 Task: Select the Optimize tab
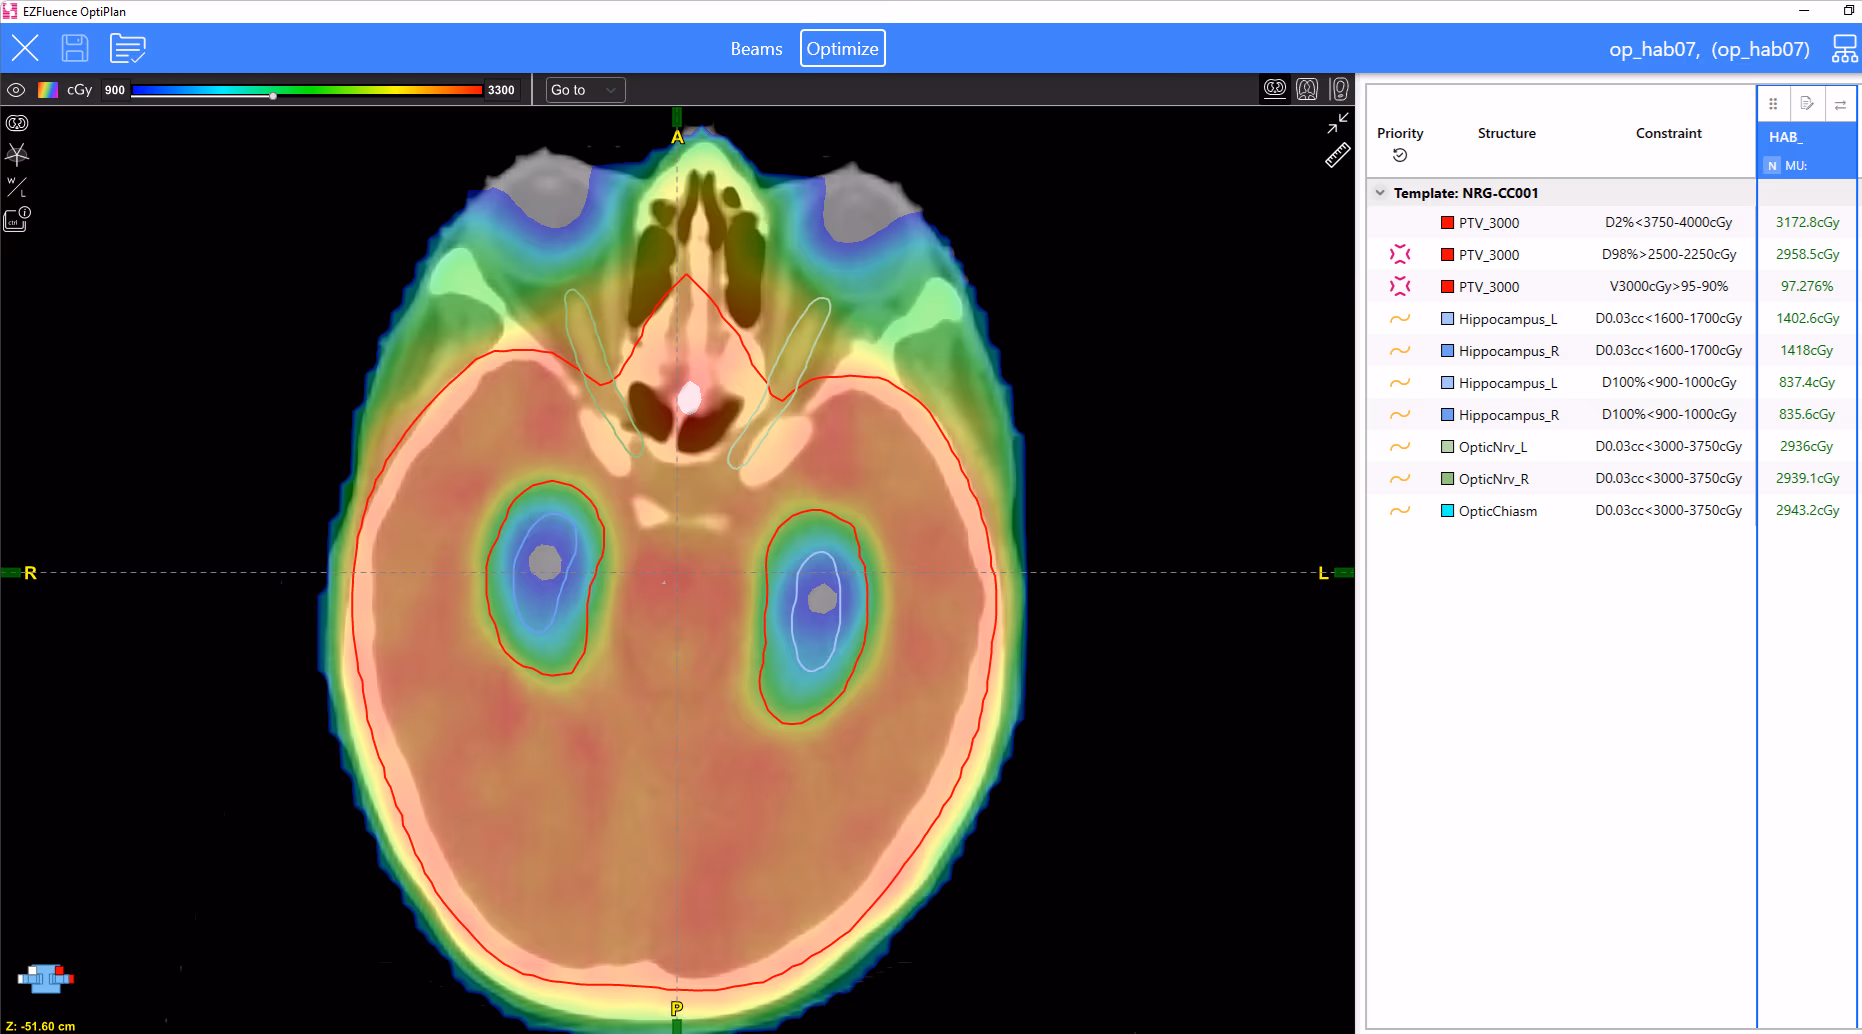842,48
